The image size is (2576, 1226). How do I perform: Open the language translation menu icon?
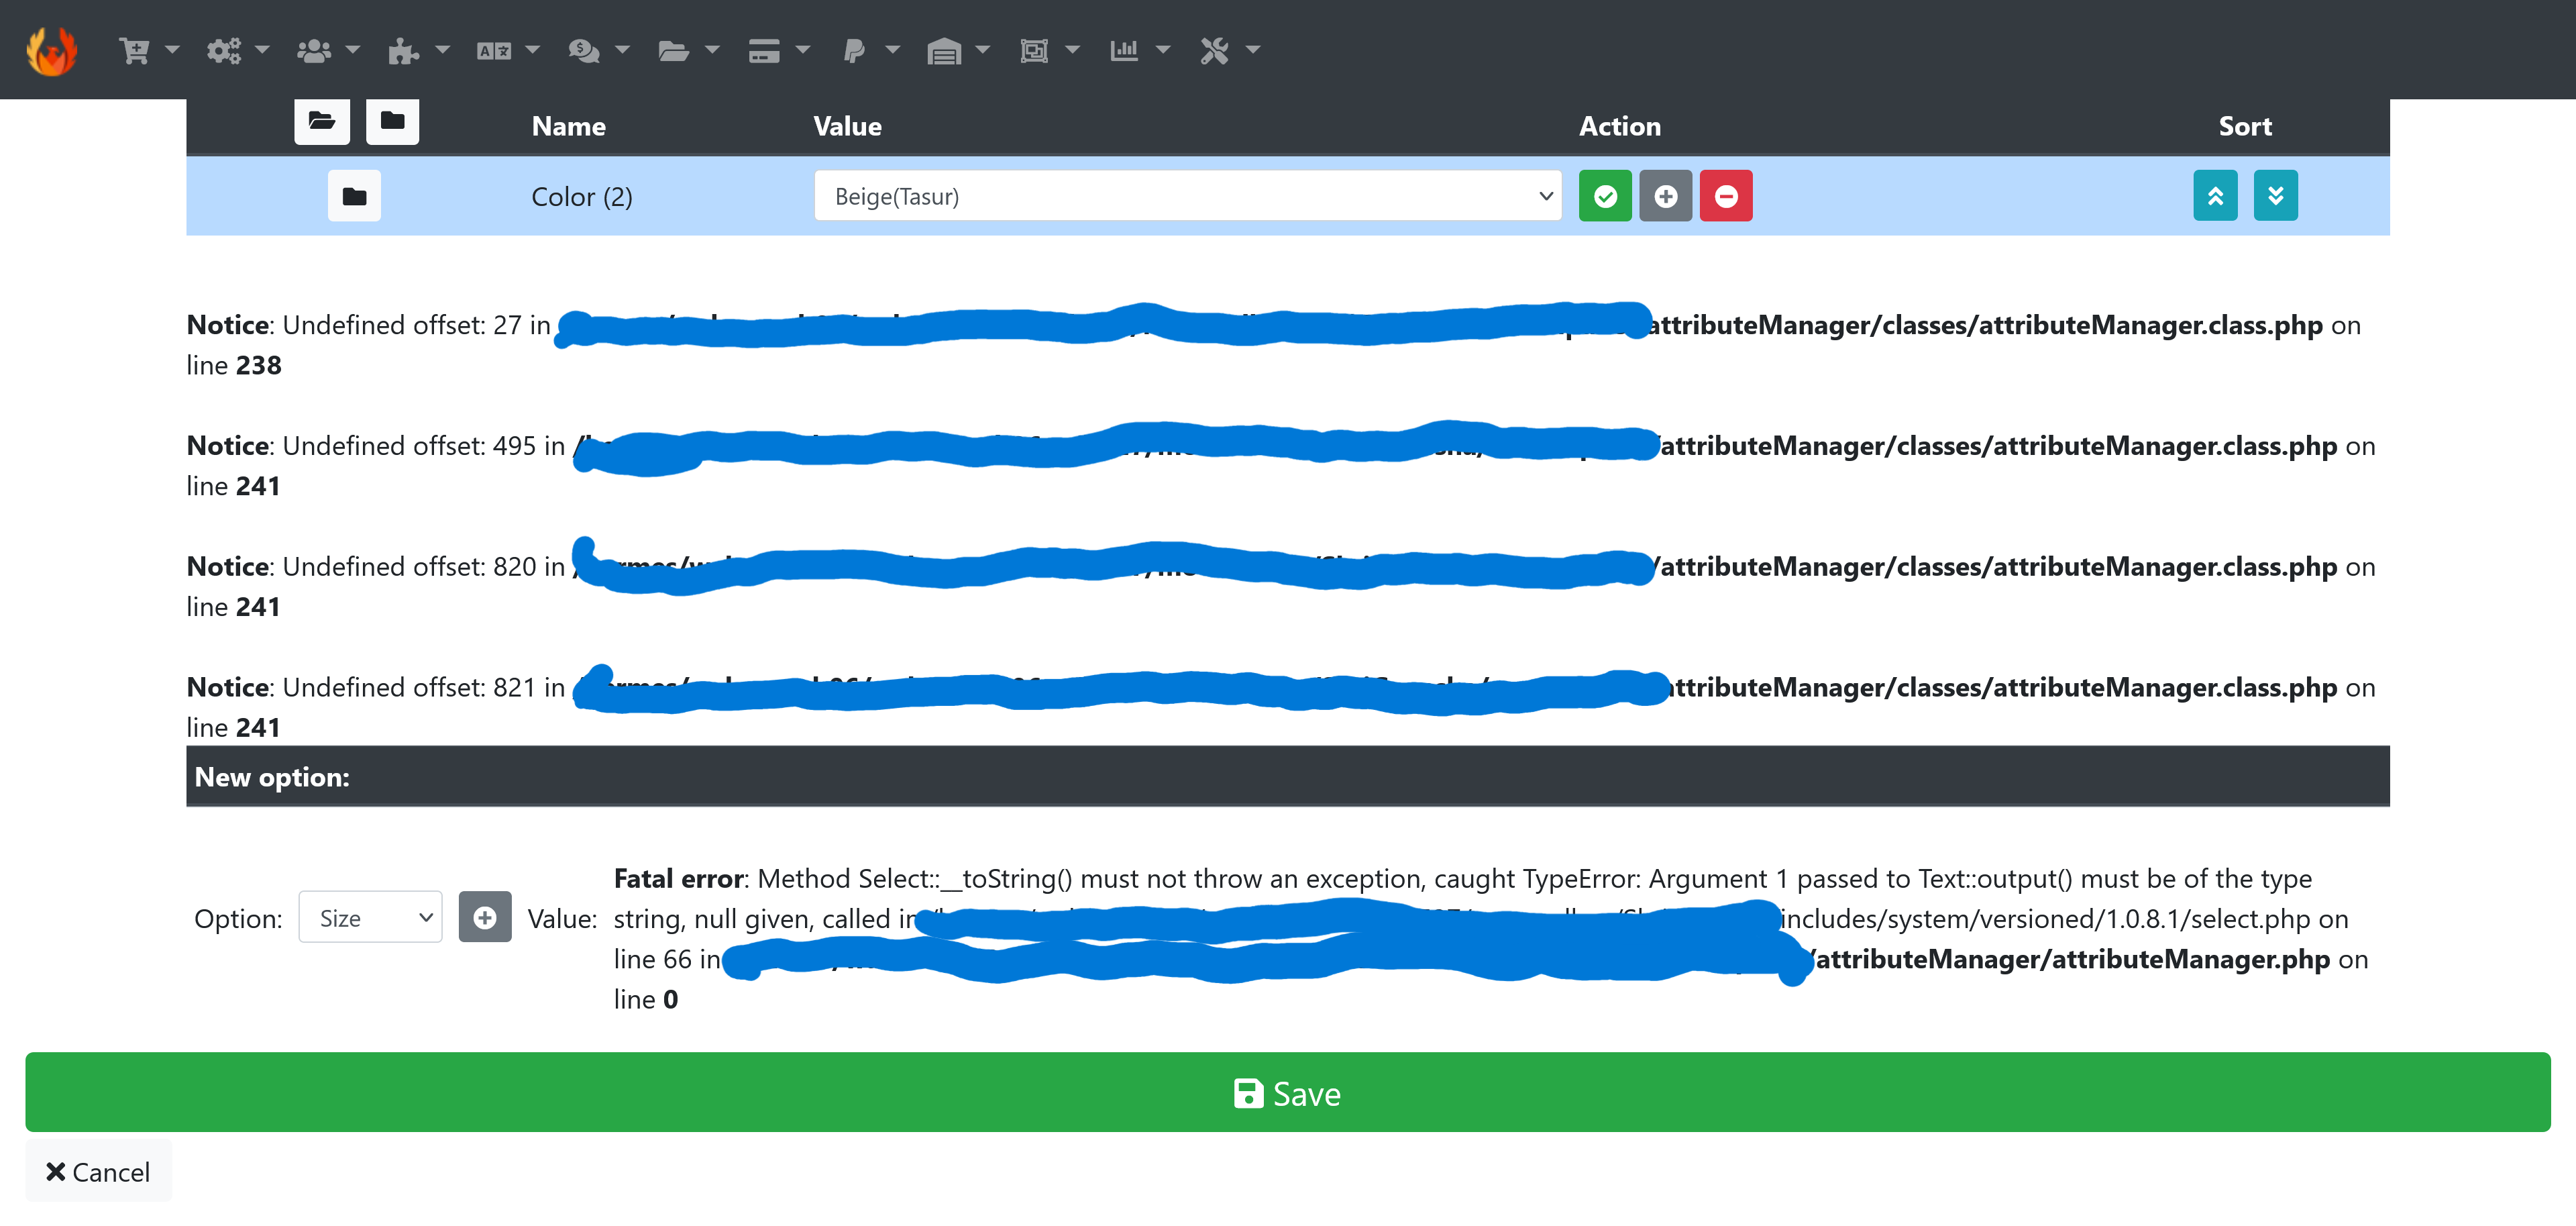point(494,50)
